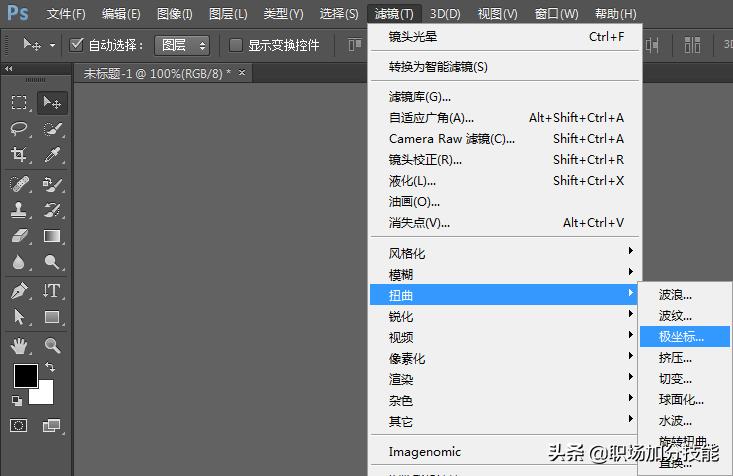Select the Spot Healing Brush tool
Image resolution: width=733 pixels, height=476 pixels.
pyautogui.click(x=19, y=184)
